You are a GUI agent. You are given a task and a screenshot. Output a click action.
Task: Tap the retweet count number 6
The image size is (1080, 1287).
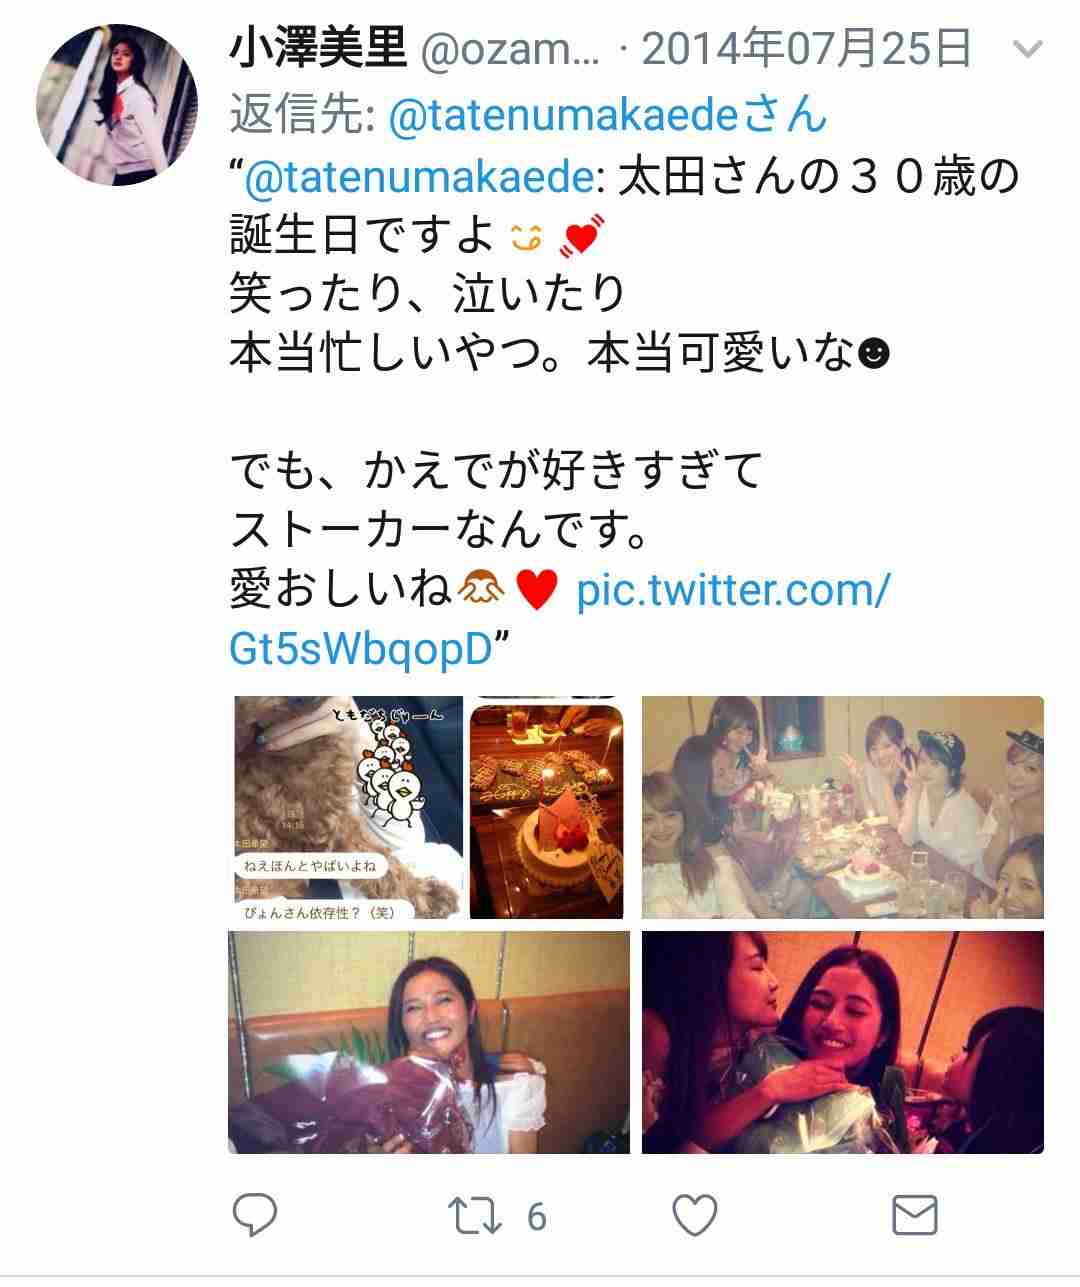point(536,1217)
